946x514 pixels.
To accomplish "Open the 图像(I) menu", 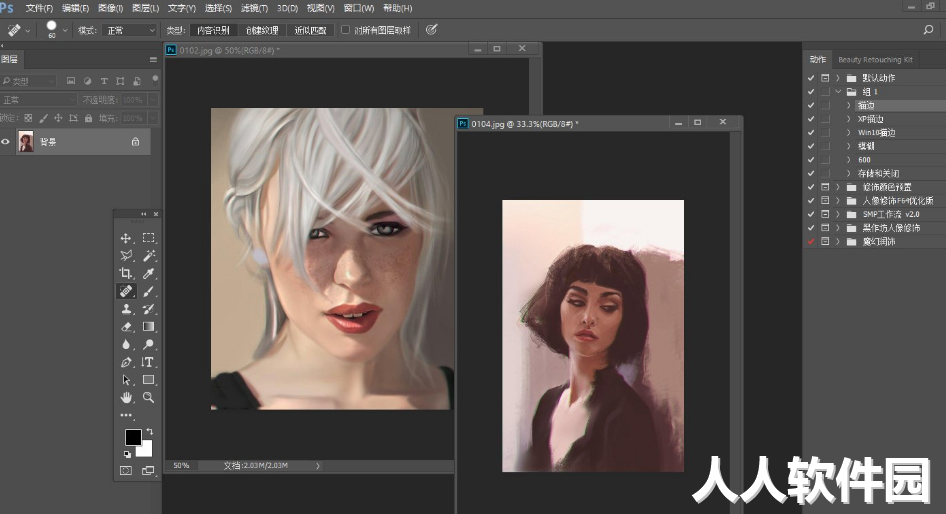I will point(110,8).
